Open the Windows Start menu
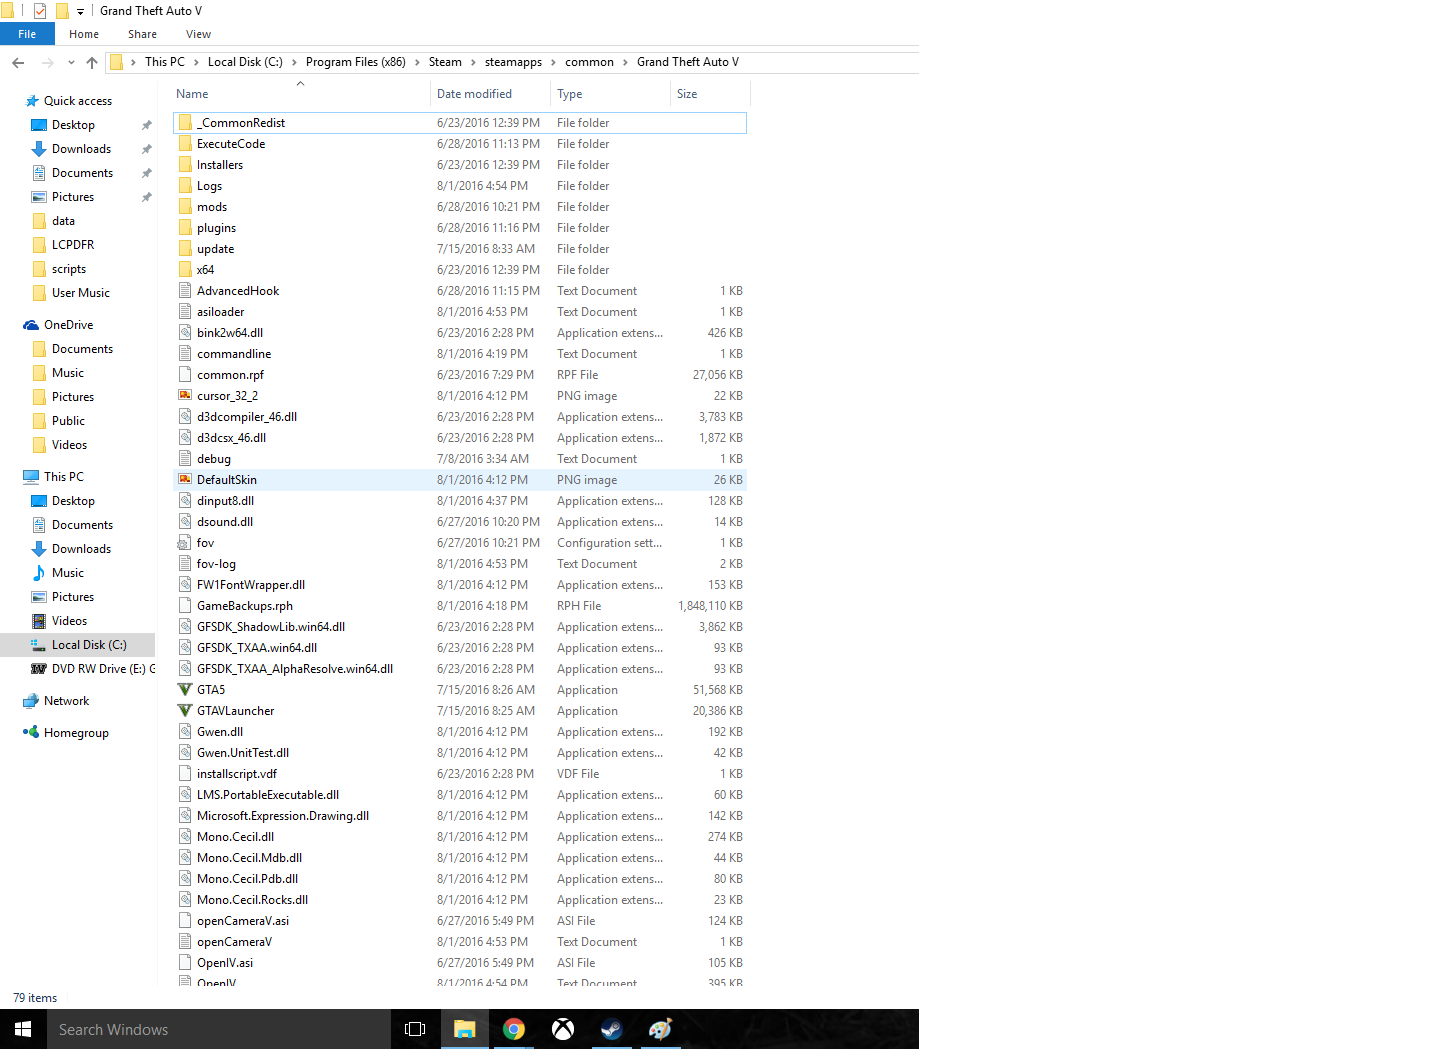The height and width of the screenshot is (1049, 1434). pos(23,1029)
